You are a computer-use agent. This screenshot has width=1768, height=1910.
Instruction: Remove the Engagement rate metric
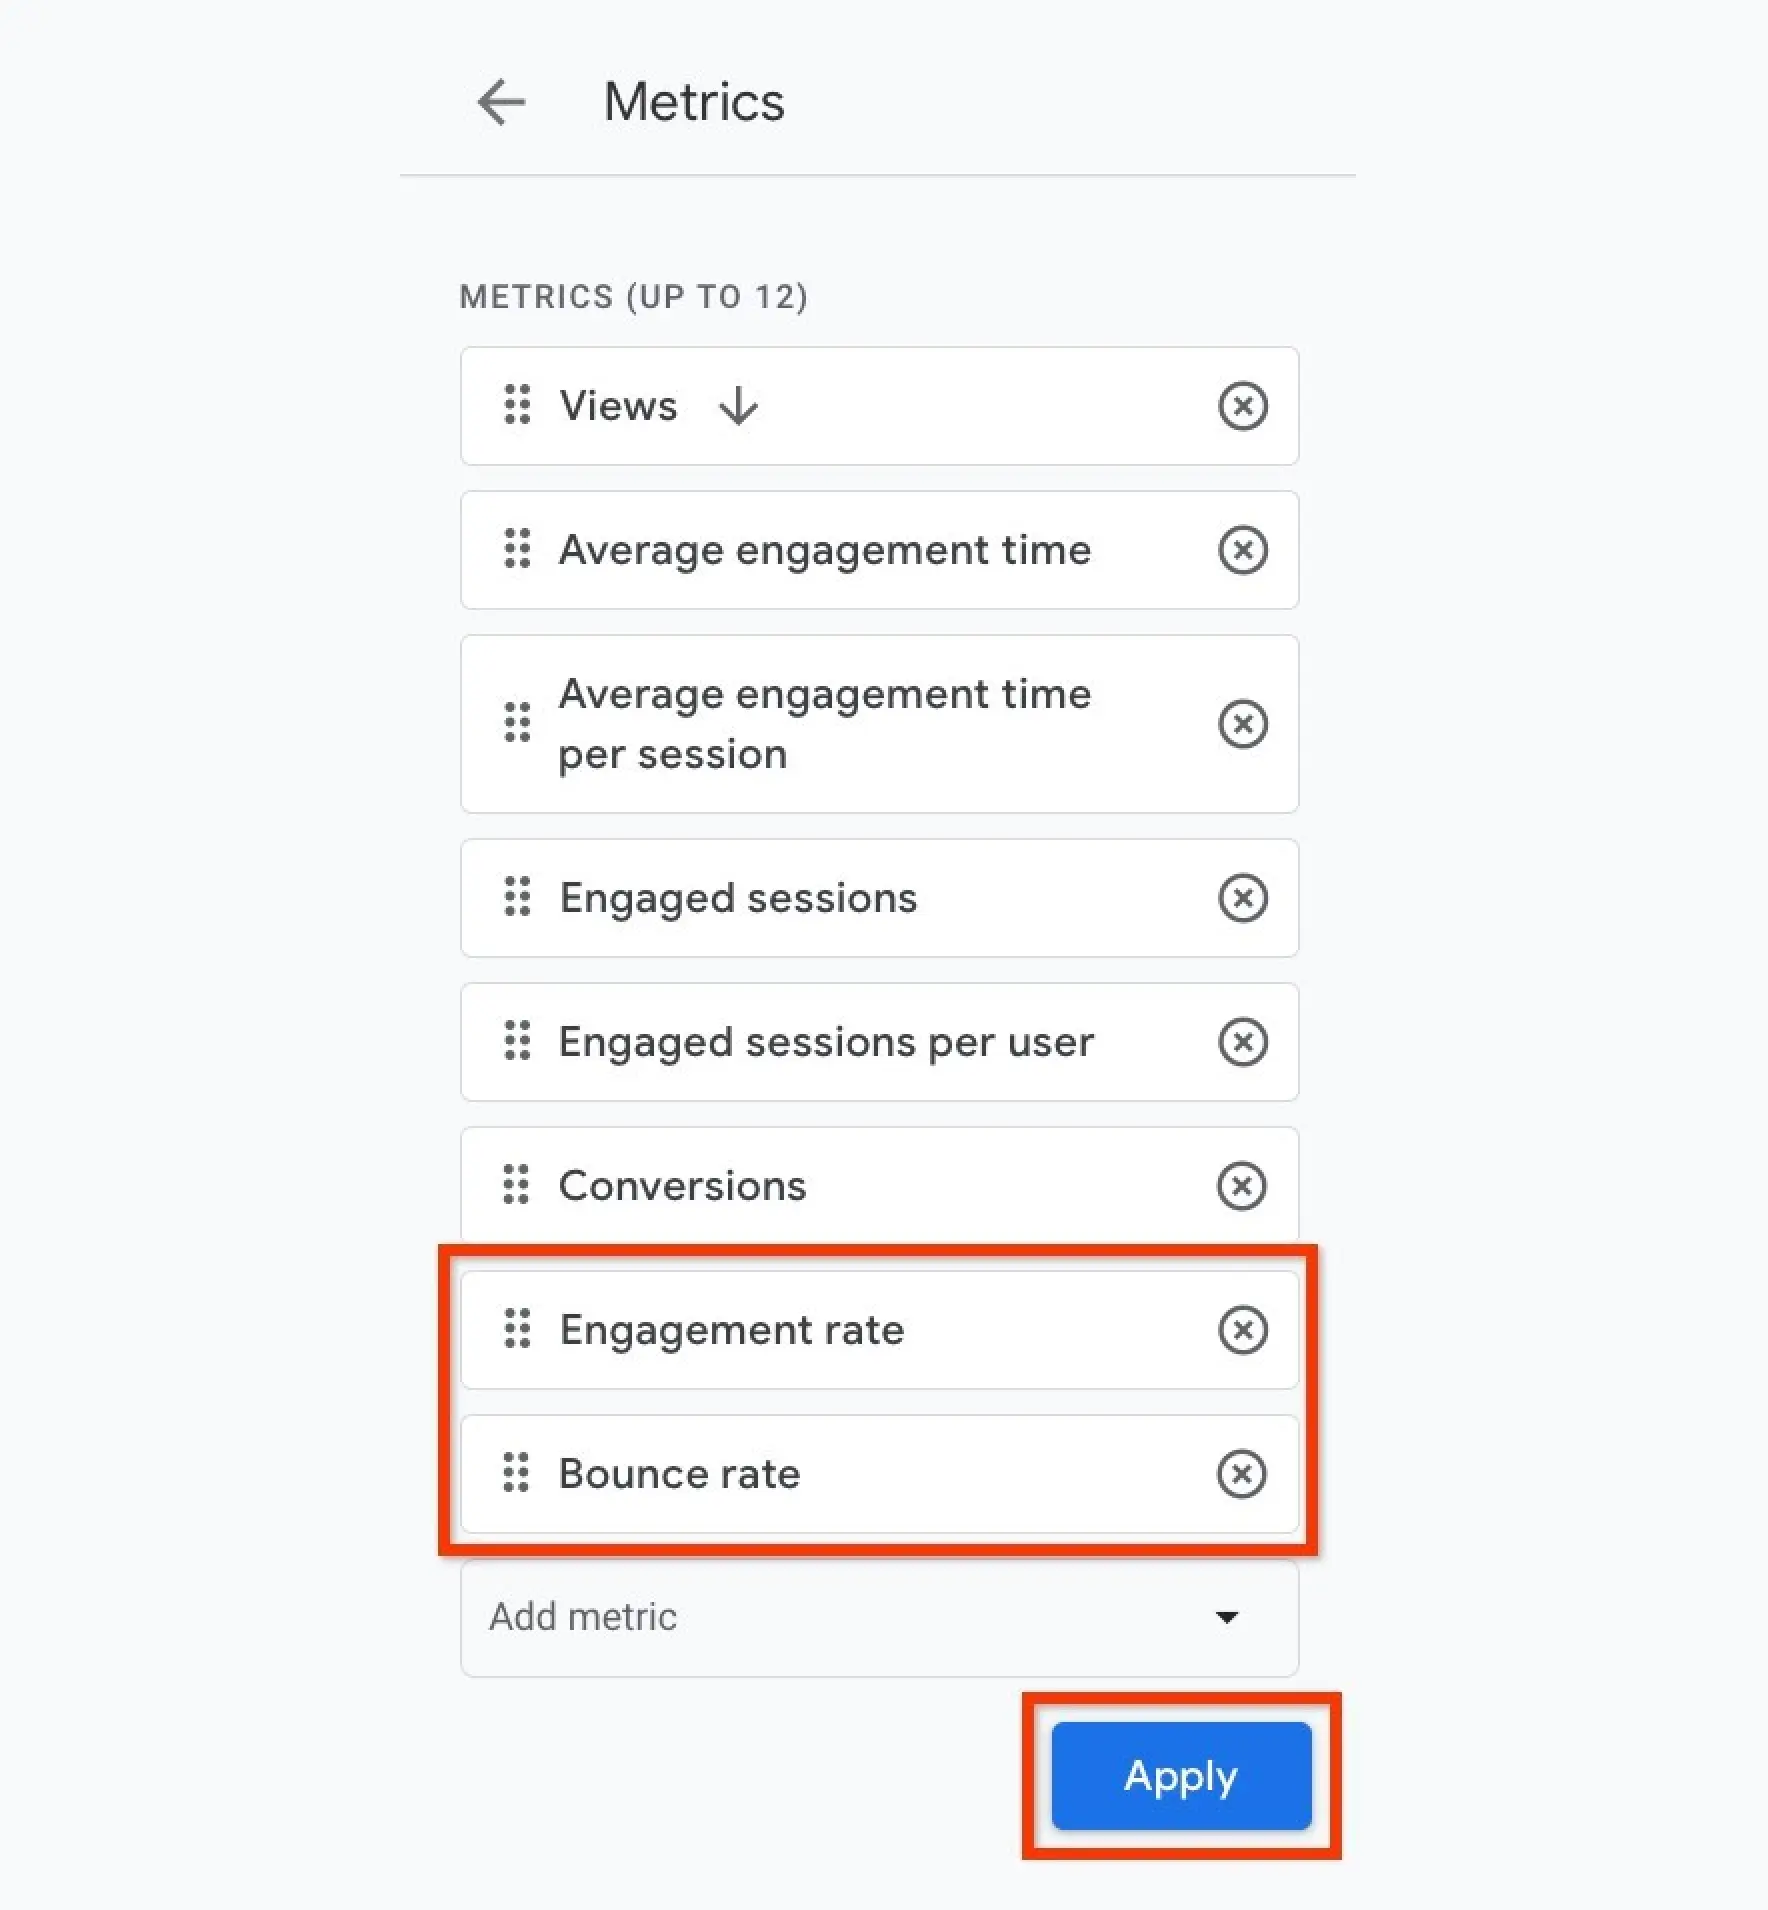click(x=1242, y=1330)
